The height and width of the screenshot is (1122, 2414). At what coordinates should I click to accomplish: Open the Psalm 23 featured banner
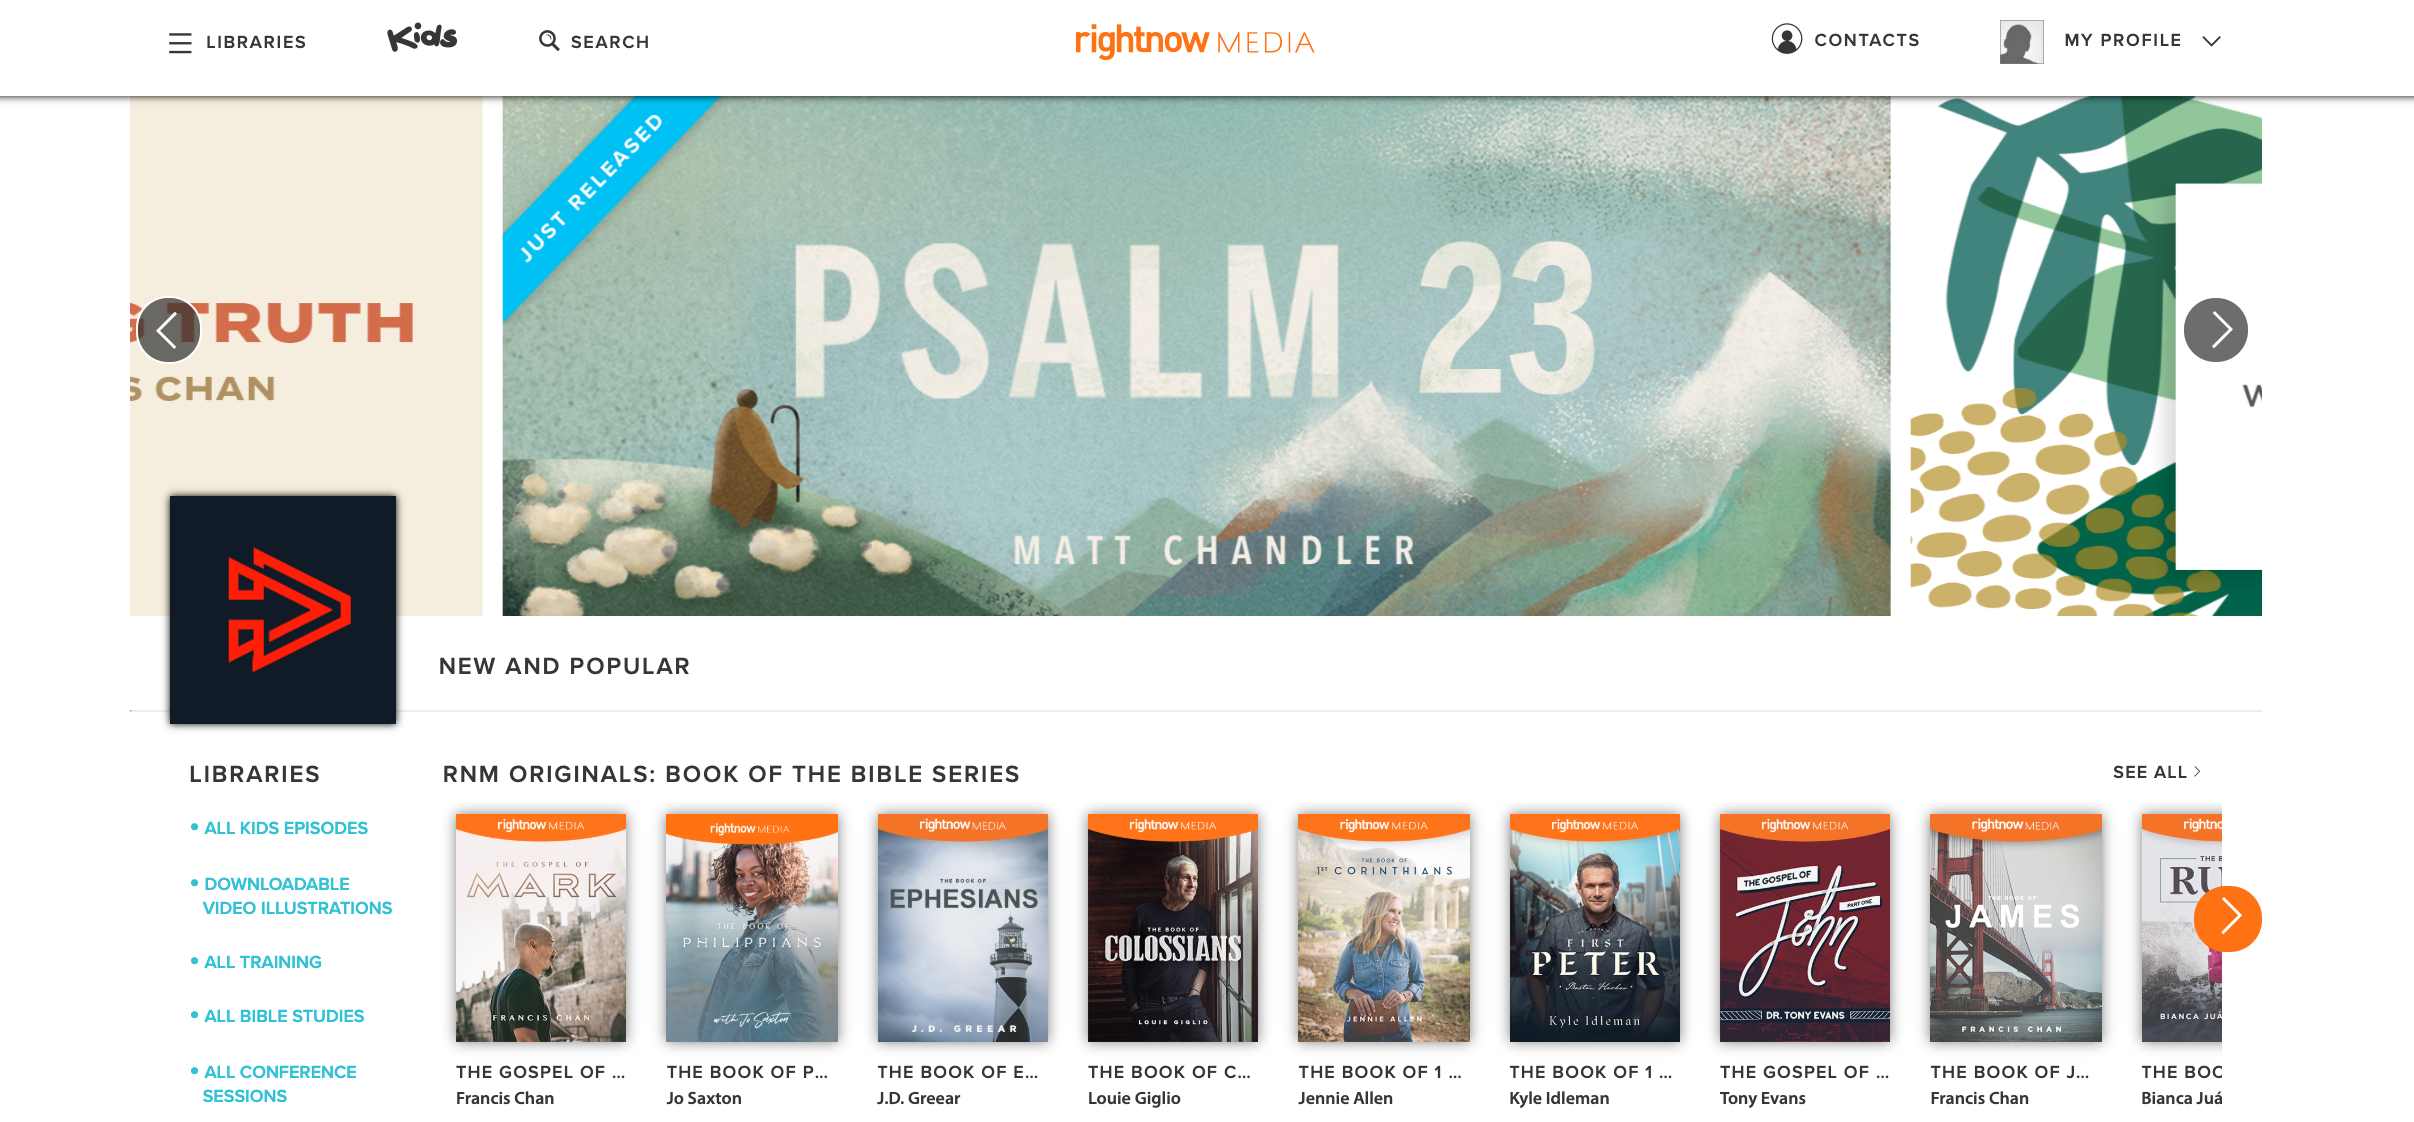[1196, 356]
